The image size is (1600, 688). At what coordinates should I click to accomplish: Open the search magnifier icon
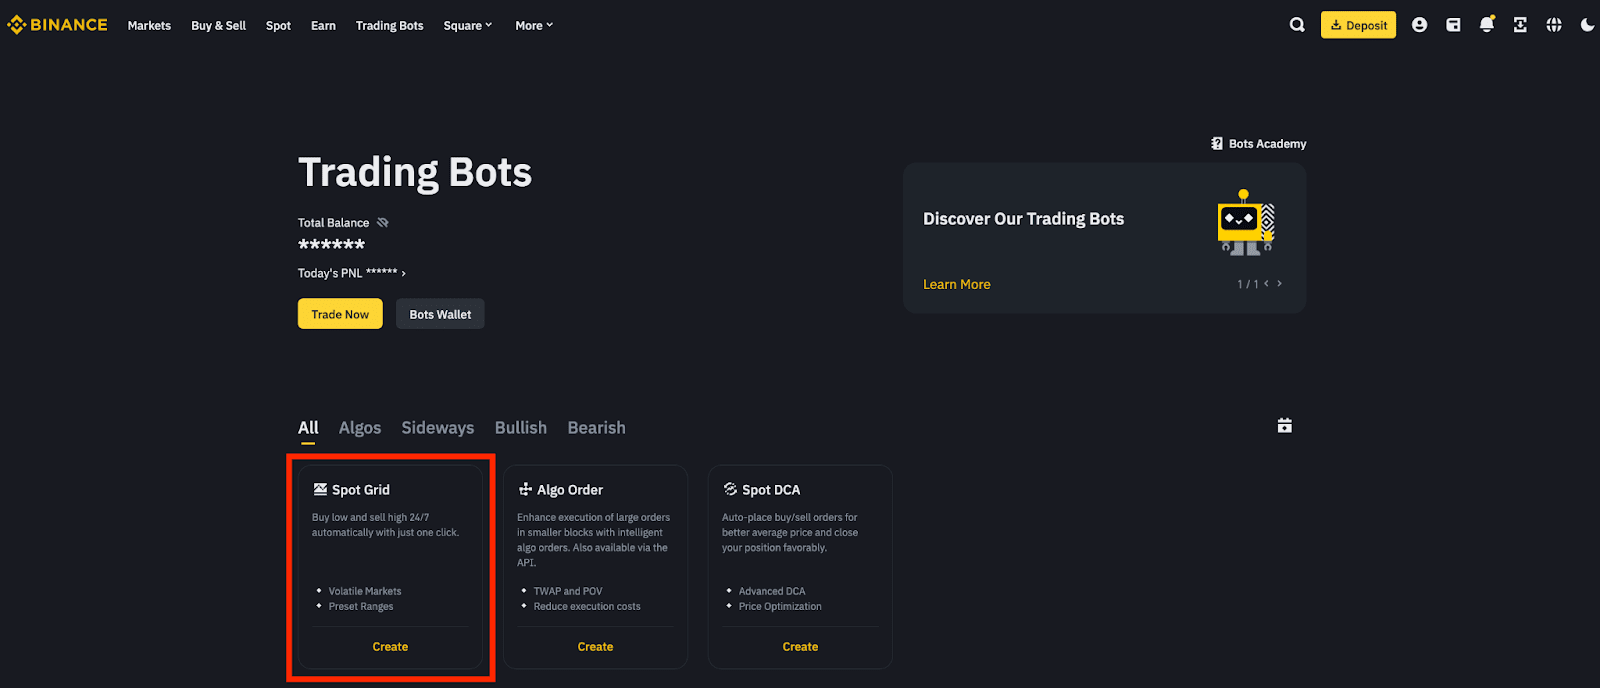(1297, 25)
